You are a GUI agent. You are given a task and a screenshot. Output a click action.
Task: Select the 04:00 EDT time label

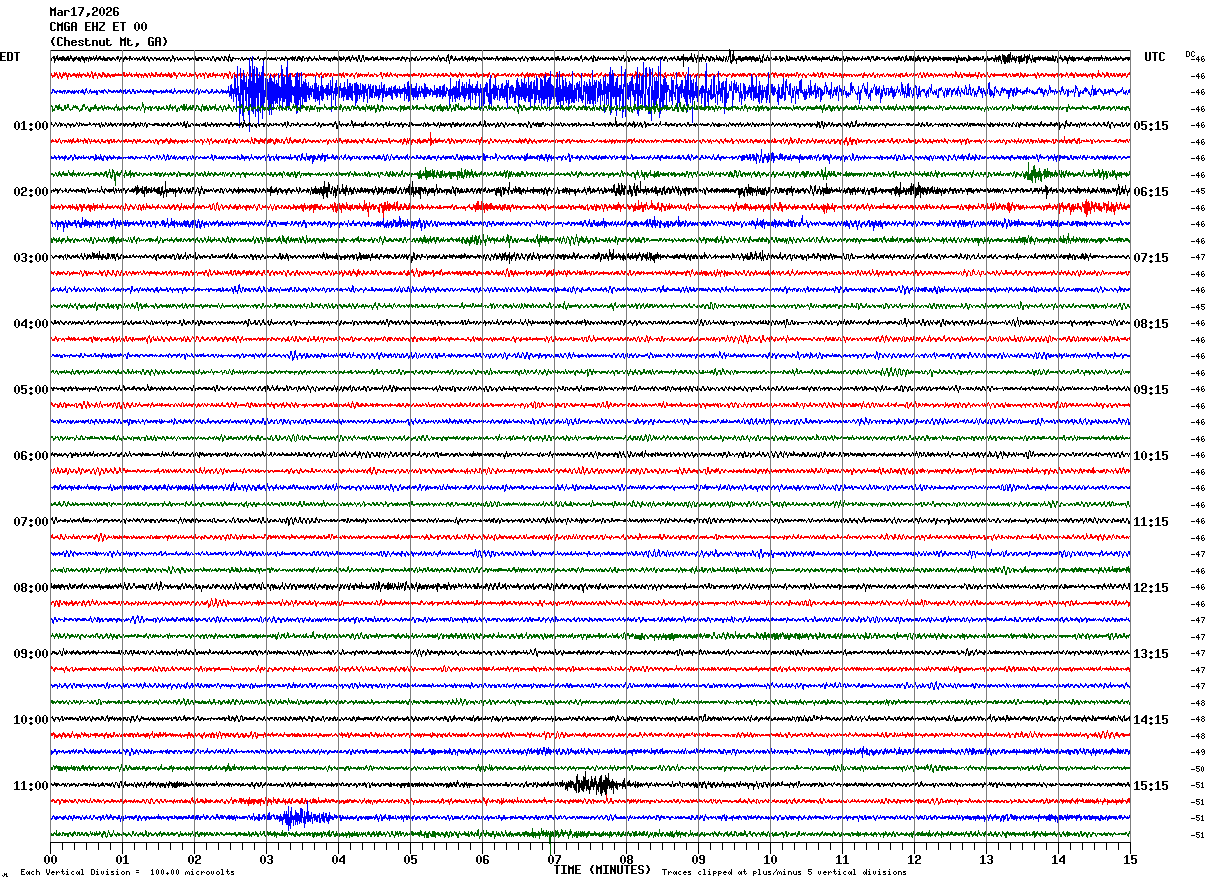point(31,324)
